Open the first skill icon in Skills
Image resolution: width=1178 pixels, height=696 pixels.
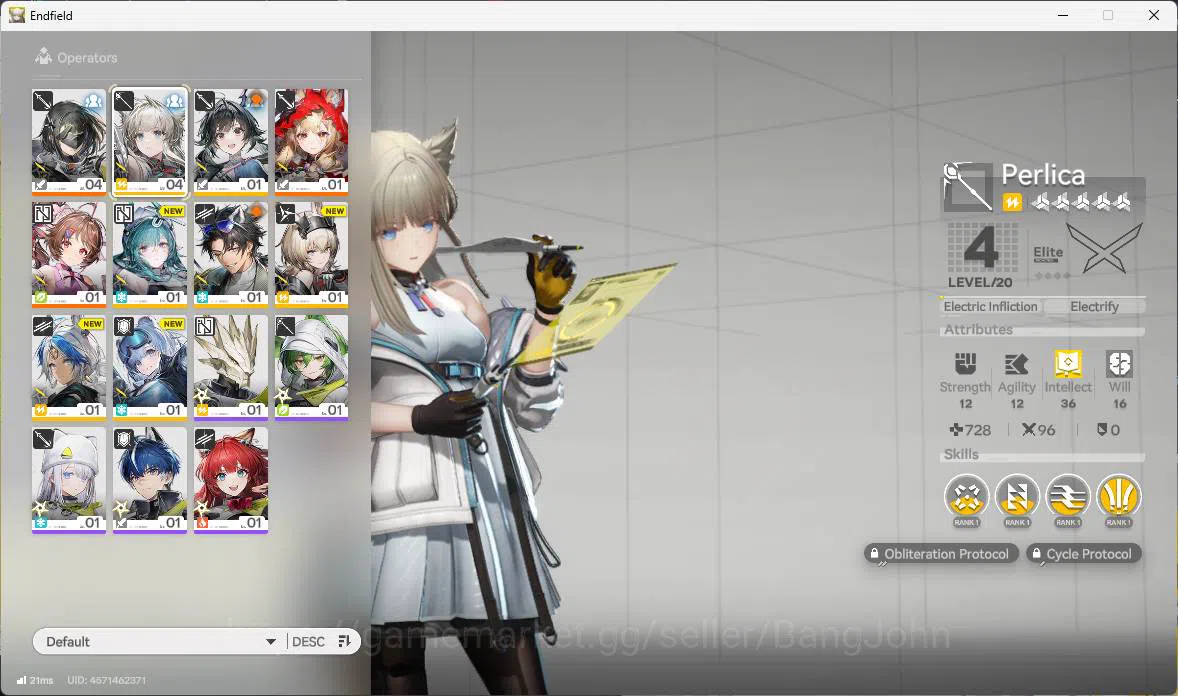[966, 498]
